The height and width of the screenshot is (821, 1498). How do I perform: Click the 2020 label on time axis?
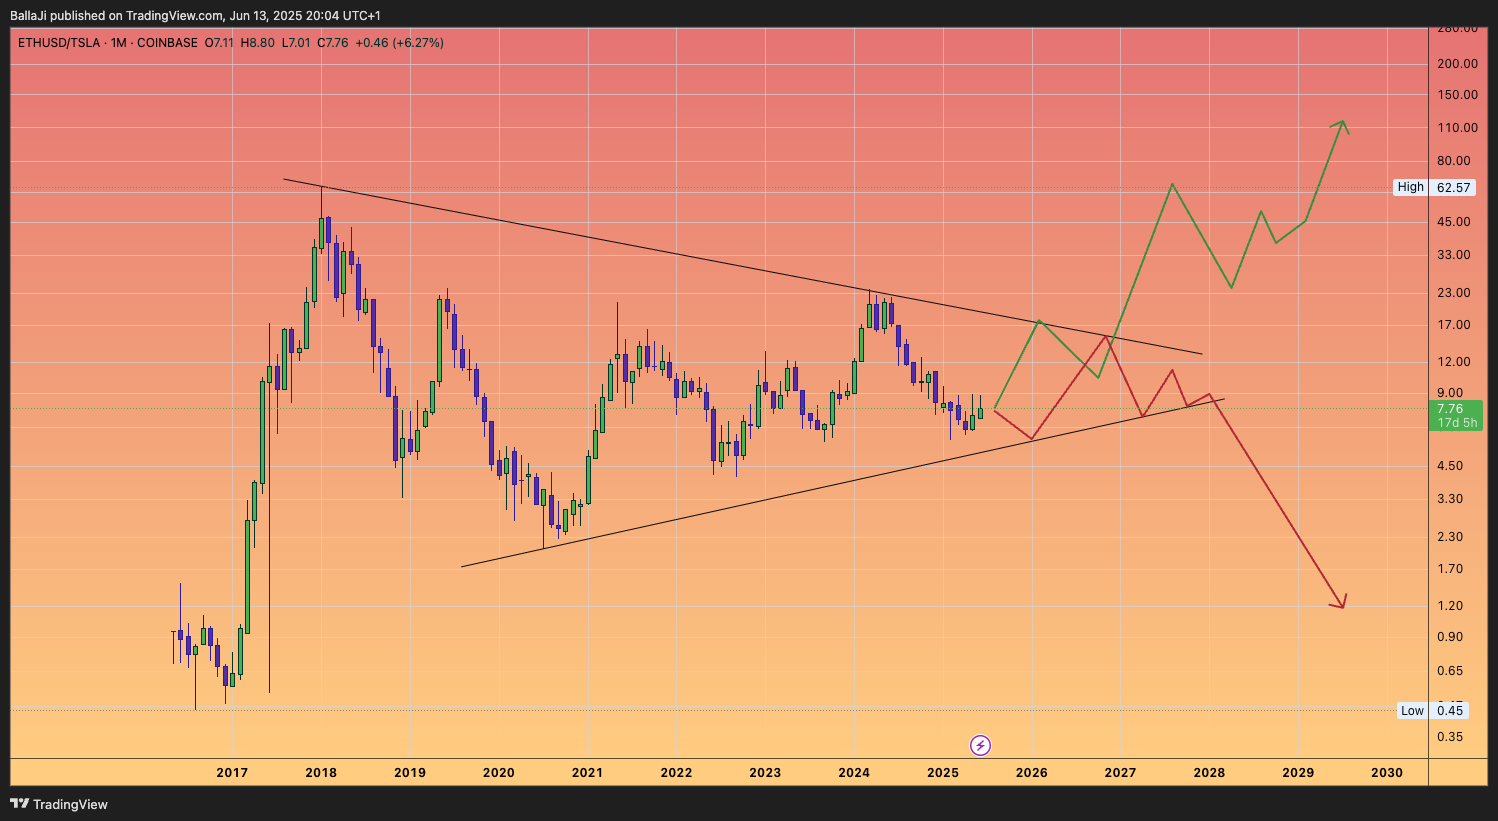coord(499,772)
